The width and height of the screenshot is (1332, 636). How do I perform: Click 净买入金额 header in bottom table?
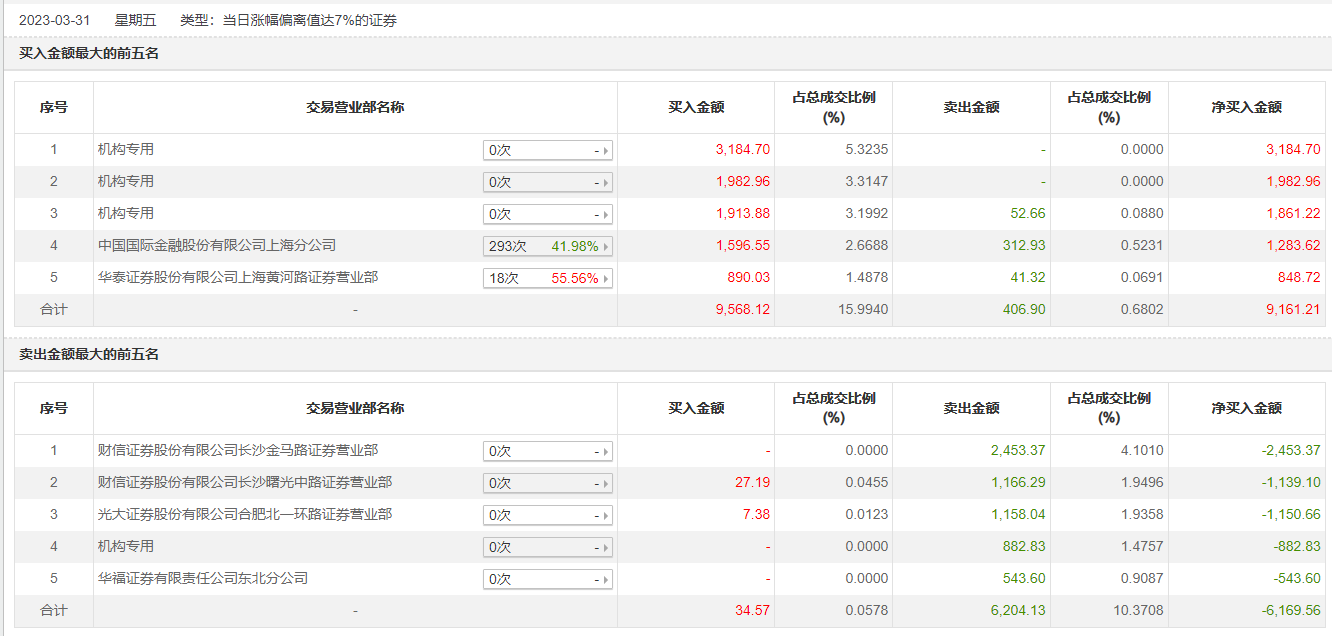pos(1246,408)
